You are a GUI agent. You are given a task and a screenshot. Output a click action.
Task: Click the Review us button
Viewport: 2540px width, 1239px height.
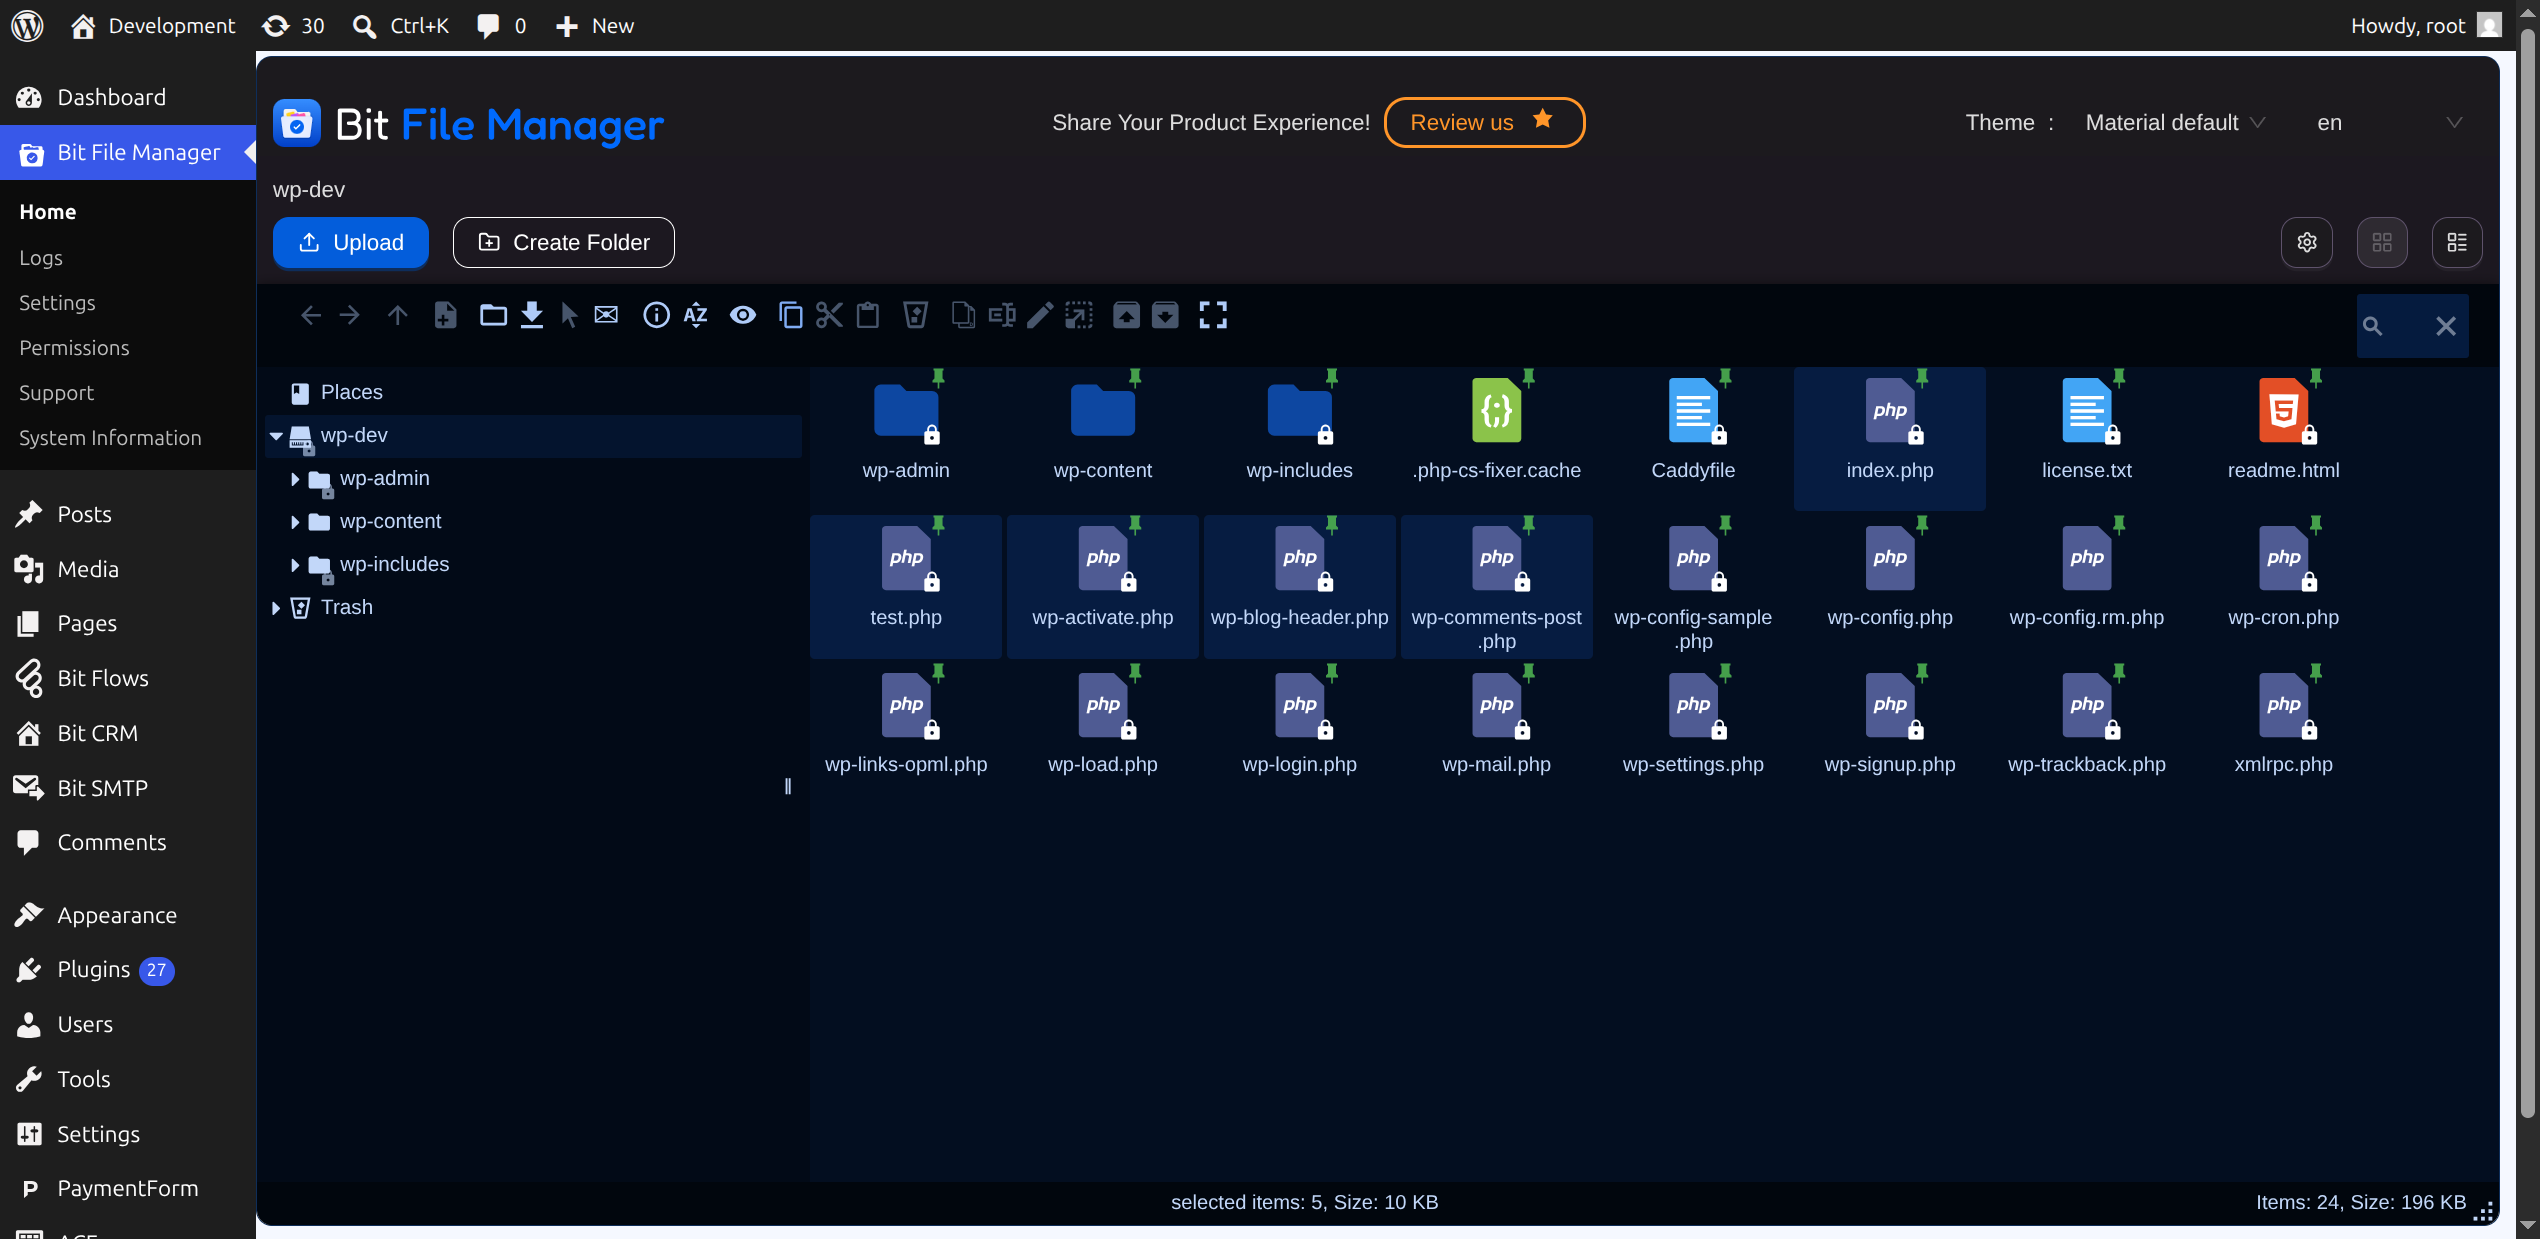[x=1484, y=123]
